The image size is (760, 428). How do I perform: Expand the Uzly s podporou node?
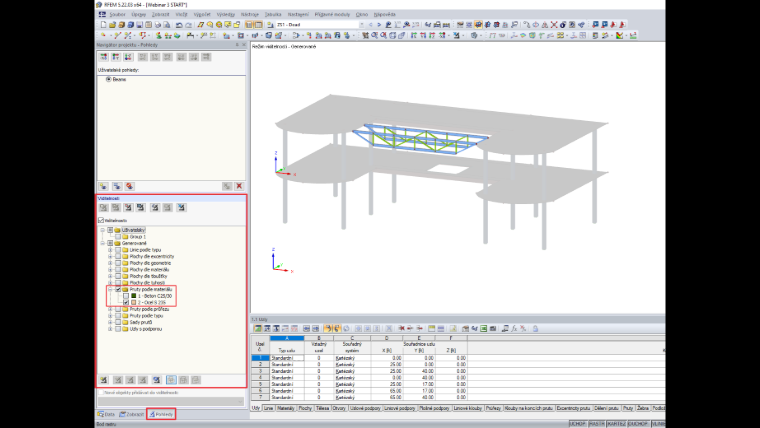coord(110,329)
